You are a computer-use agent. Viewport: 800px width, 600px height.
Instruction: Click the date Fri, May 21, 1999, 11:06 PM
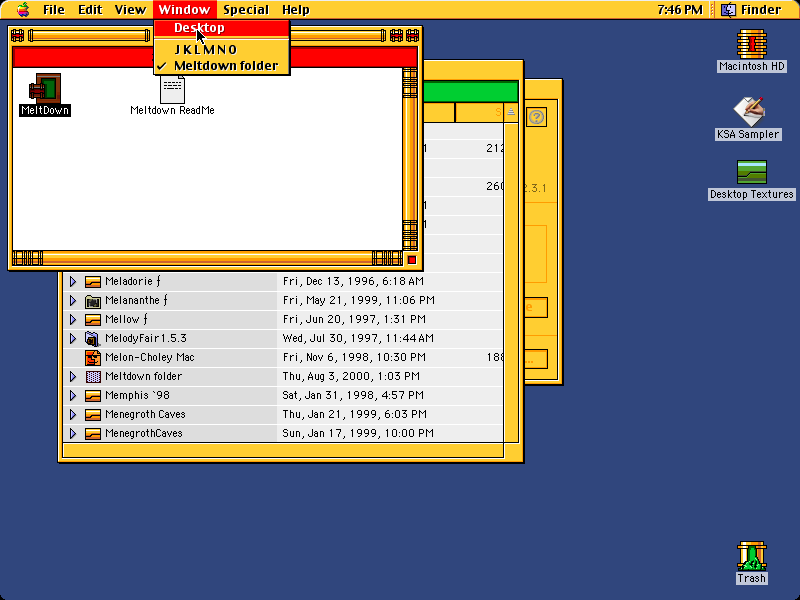tap(359, 301)
